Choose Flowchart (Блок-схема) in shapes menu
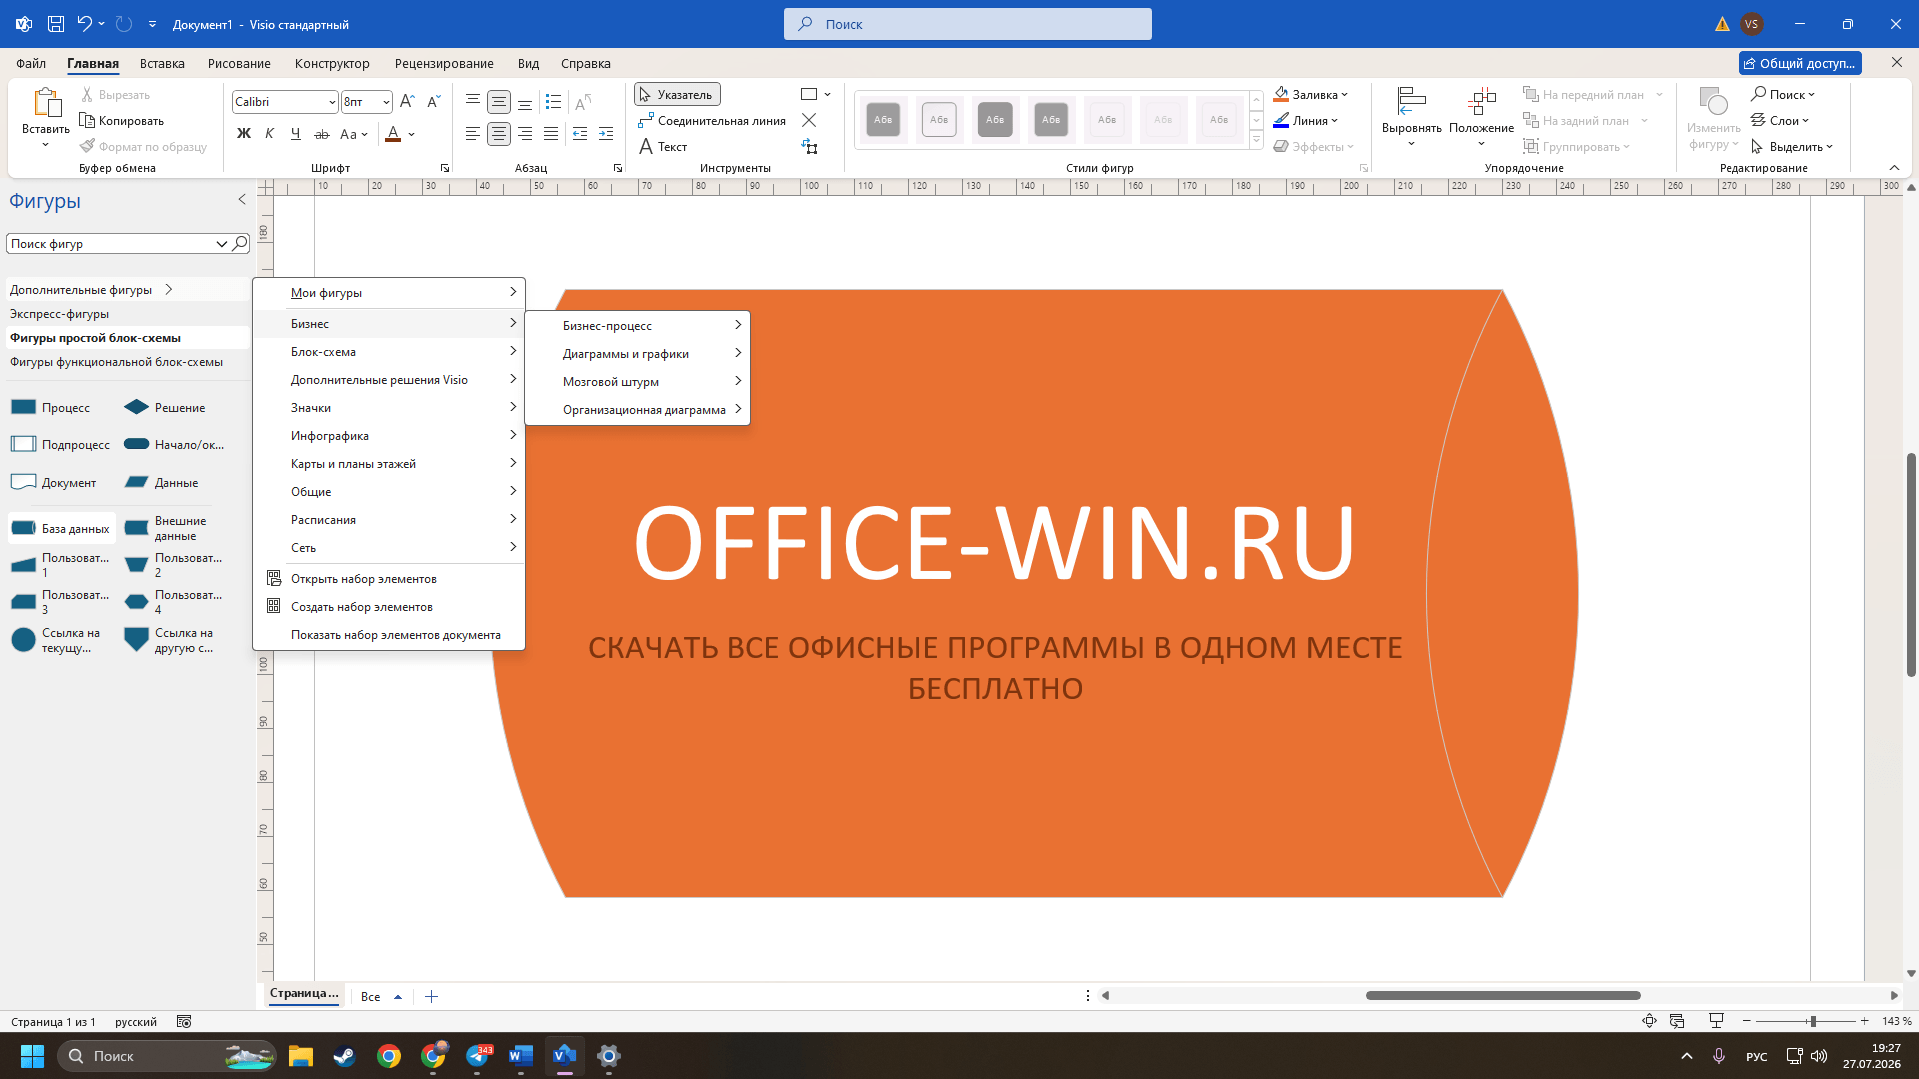 [389, 352]
